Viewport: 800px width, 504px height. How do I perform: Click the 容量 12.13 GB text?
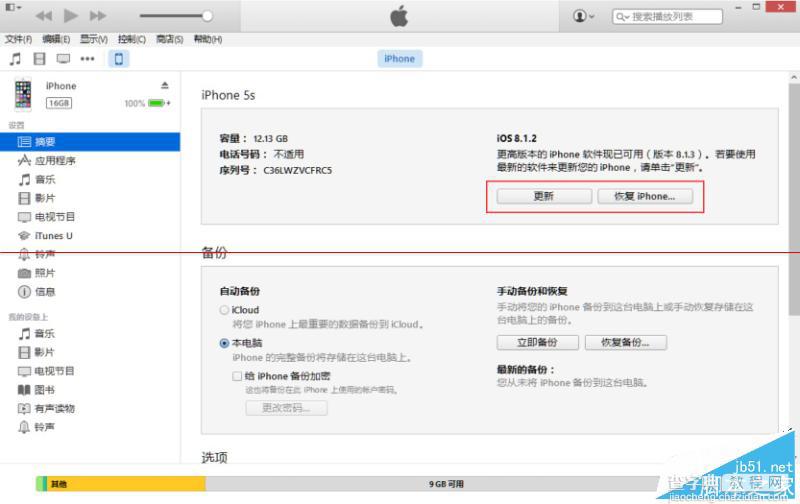point(254,139)
